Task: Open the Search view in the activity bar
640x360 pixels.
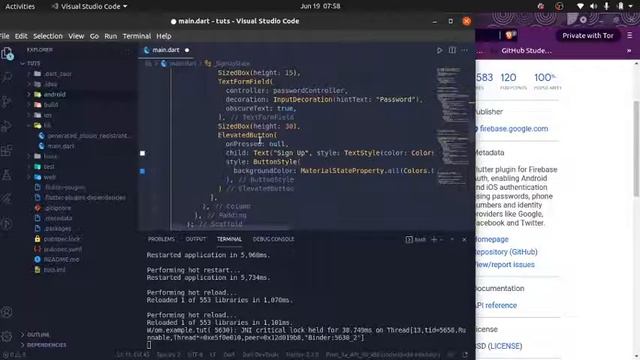Action: [x=7, y=77]
